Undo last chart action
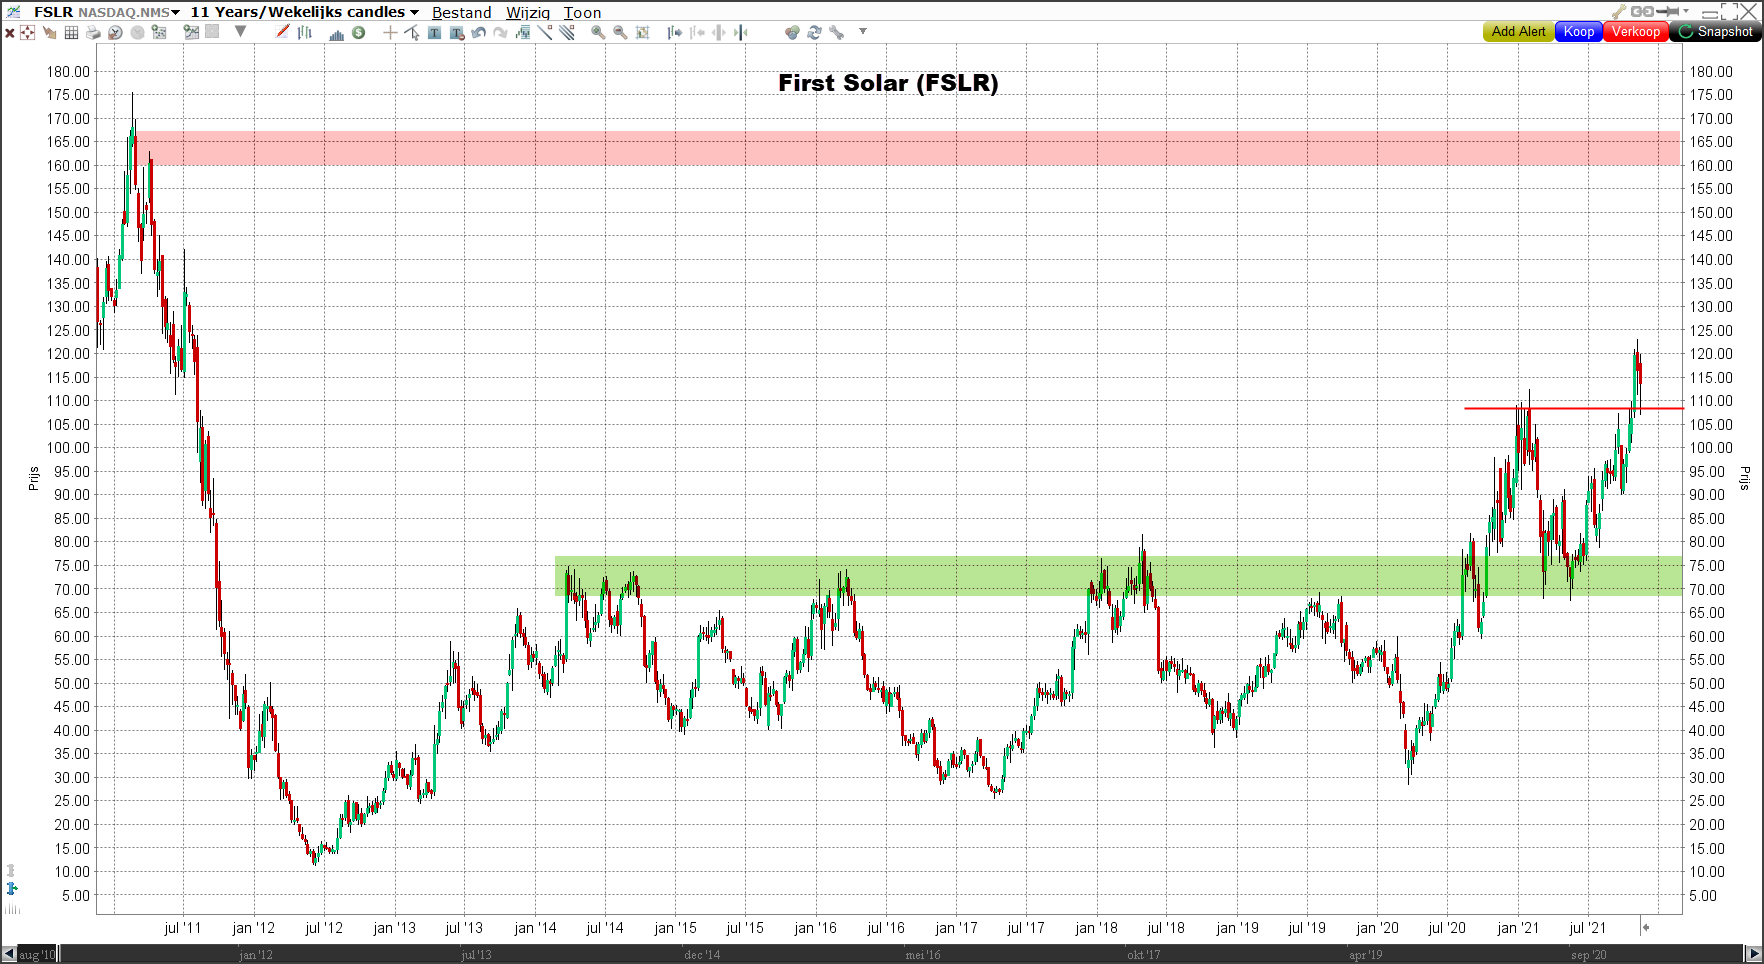Viewport: 1764px width, 964px height. pyautogui.click(x=479, y=32)
